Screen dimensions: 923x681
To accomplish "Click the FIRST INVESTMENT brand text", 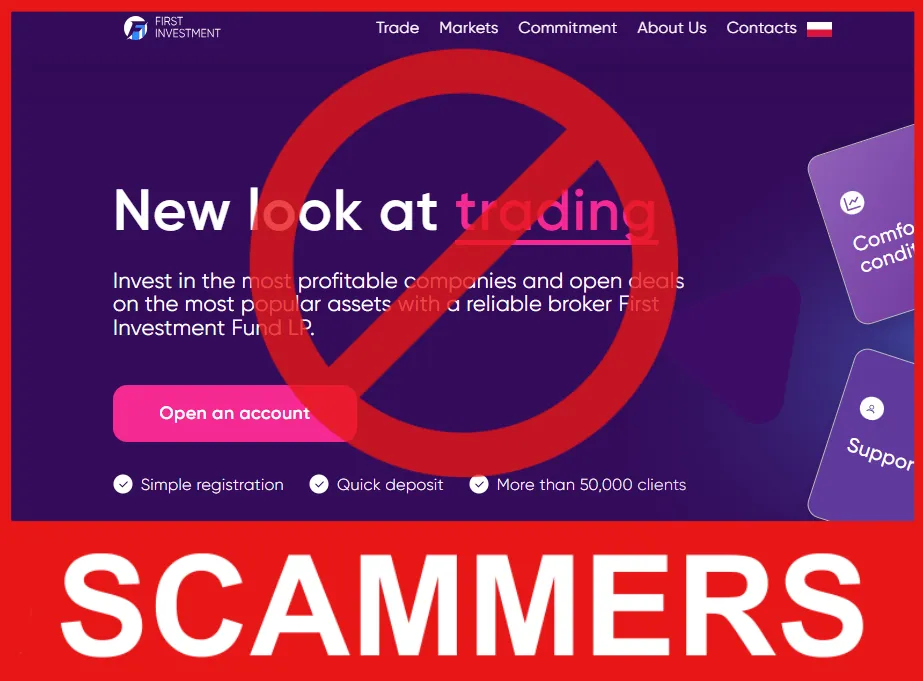I will point(187,28).
